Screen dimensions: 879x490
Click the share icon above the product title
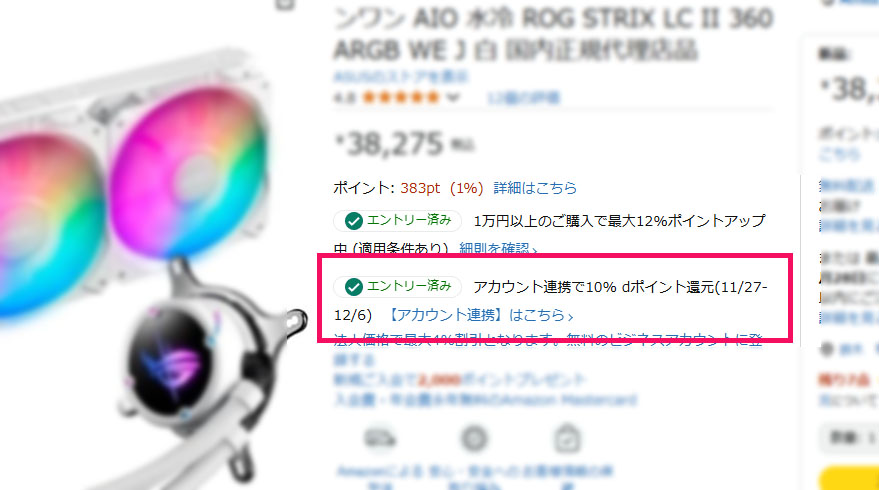coord(285,4)
